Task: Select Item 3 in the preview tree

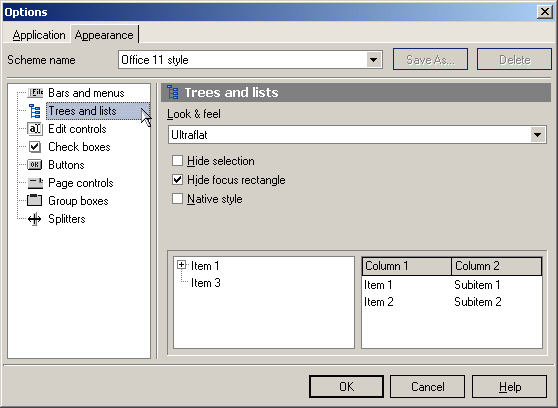Action: (x=206, y=283)
